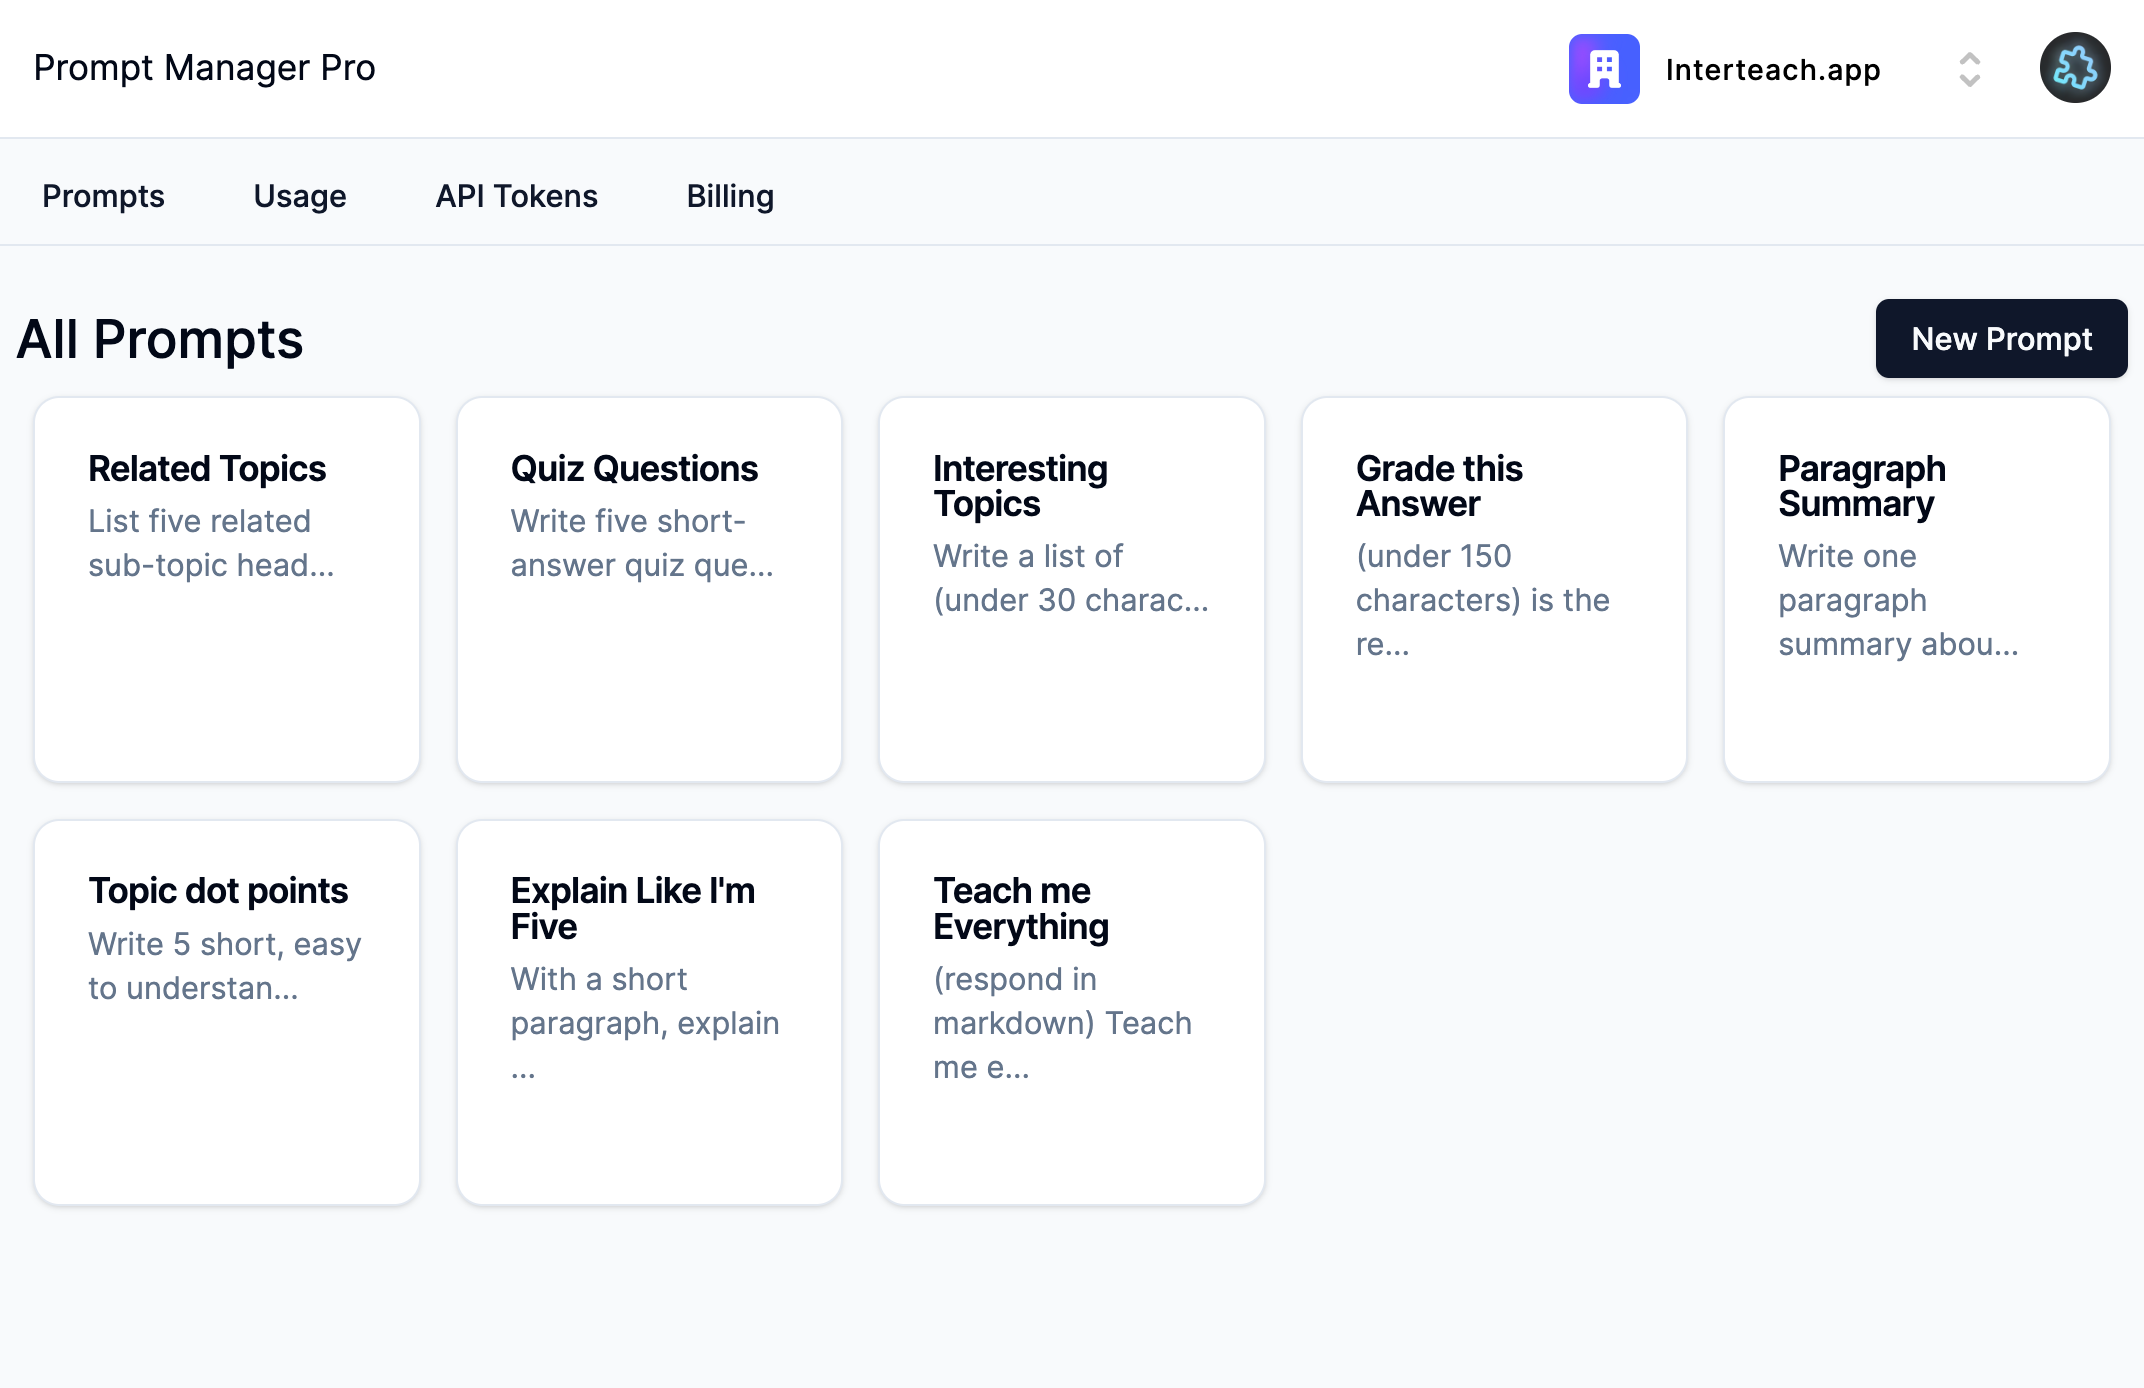Open the Usage tab
Screen dimensions: 2144x1388
(x=299, y=196)
